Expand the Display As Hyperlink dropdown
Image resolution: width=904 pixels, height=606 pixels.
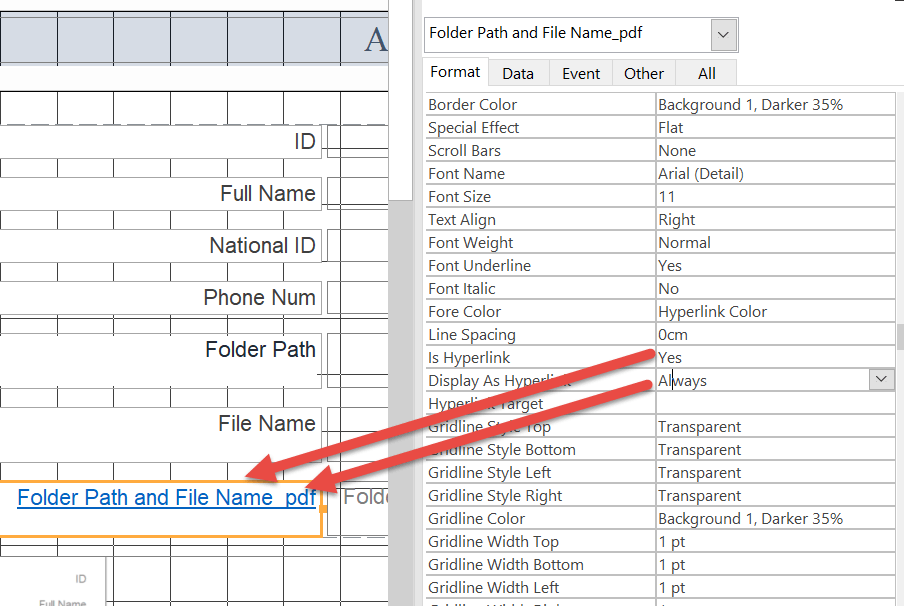pyautogui.click(x=881, y=379)
